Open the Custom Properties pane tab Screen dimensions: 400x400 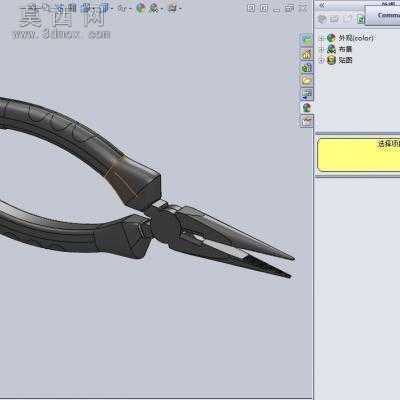click(306, 121)
